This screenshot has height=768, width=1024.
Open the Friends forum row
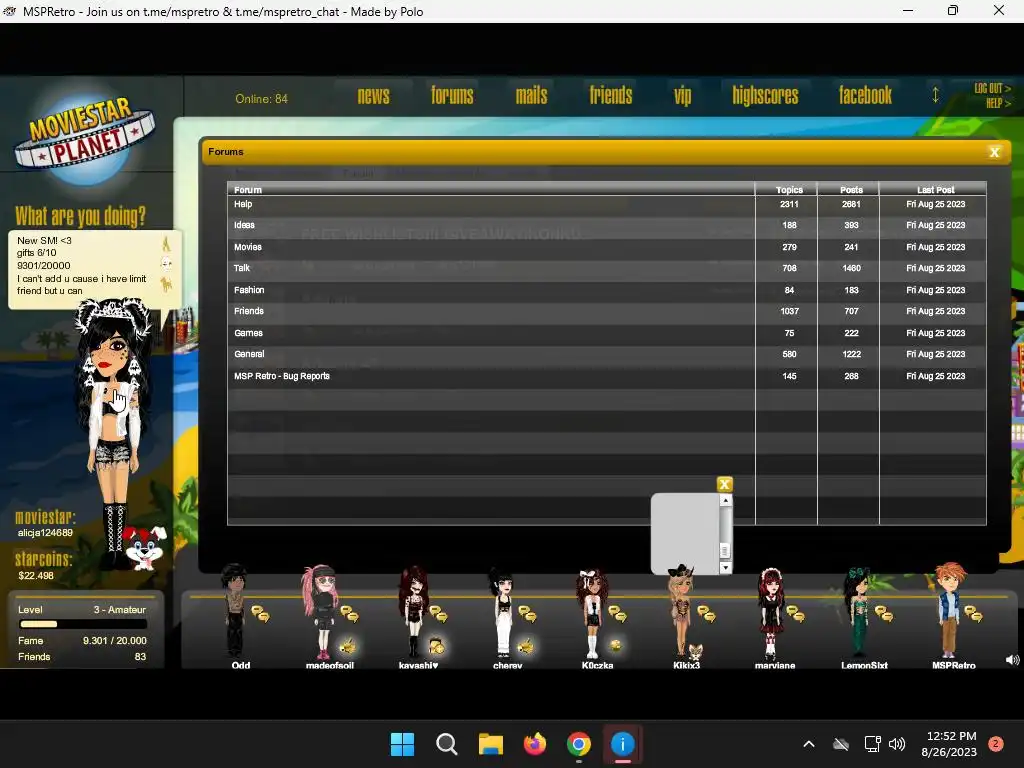tap(607, 312)
